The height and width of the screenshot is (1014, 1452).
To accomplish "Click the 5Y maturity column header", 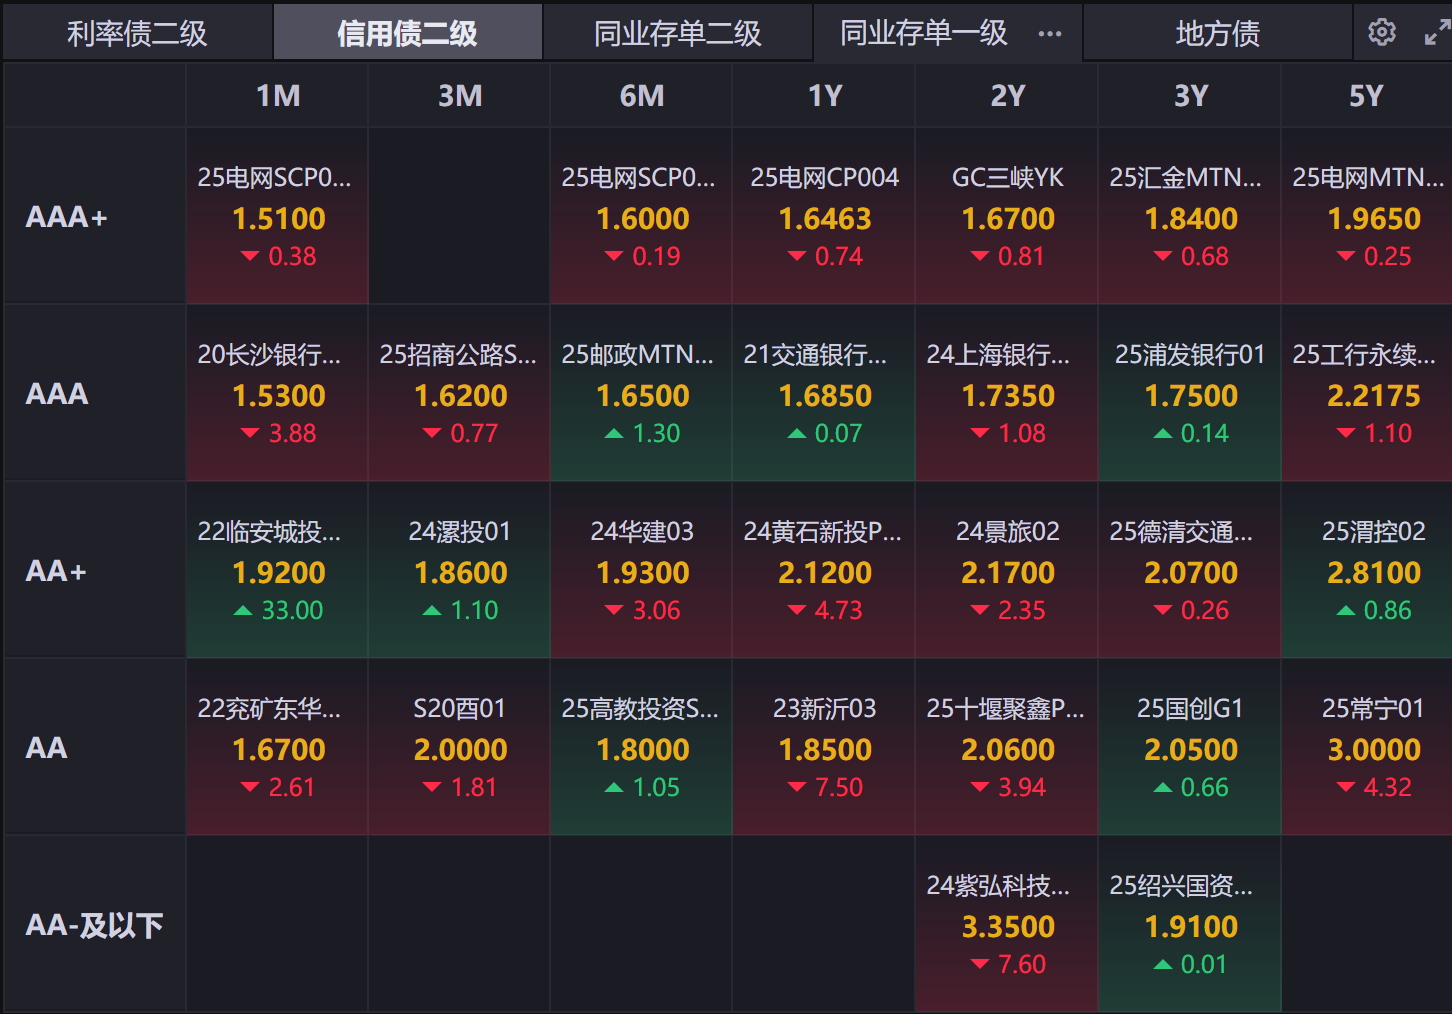I will tap(1366, 96).
